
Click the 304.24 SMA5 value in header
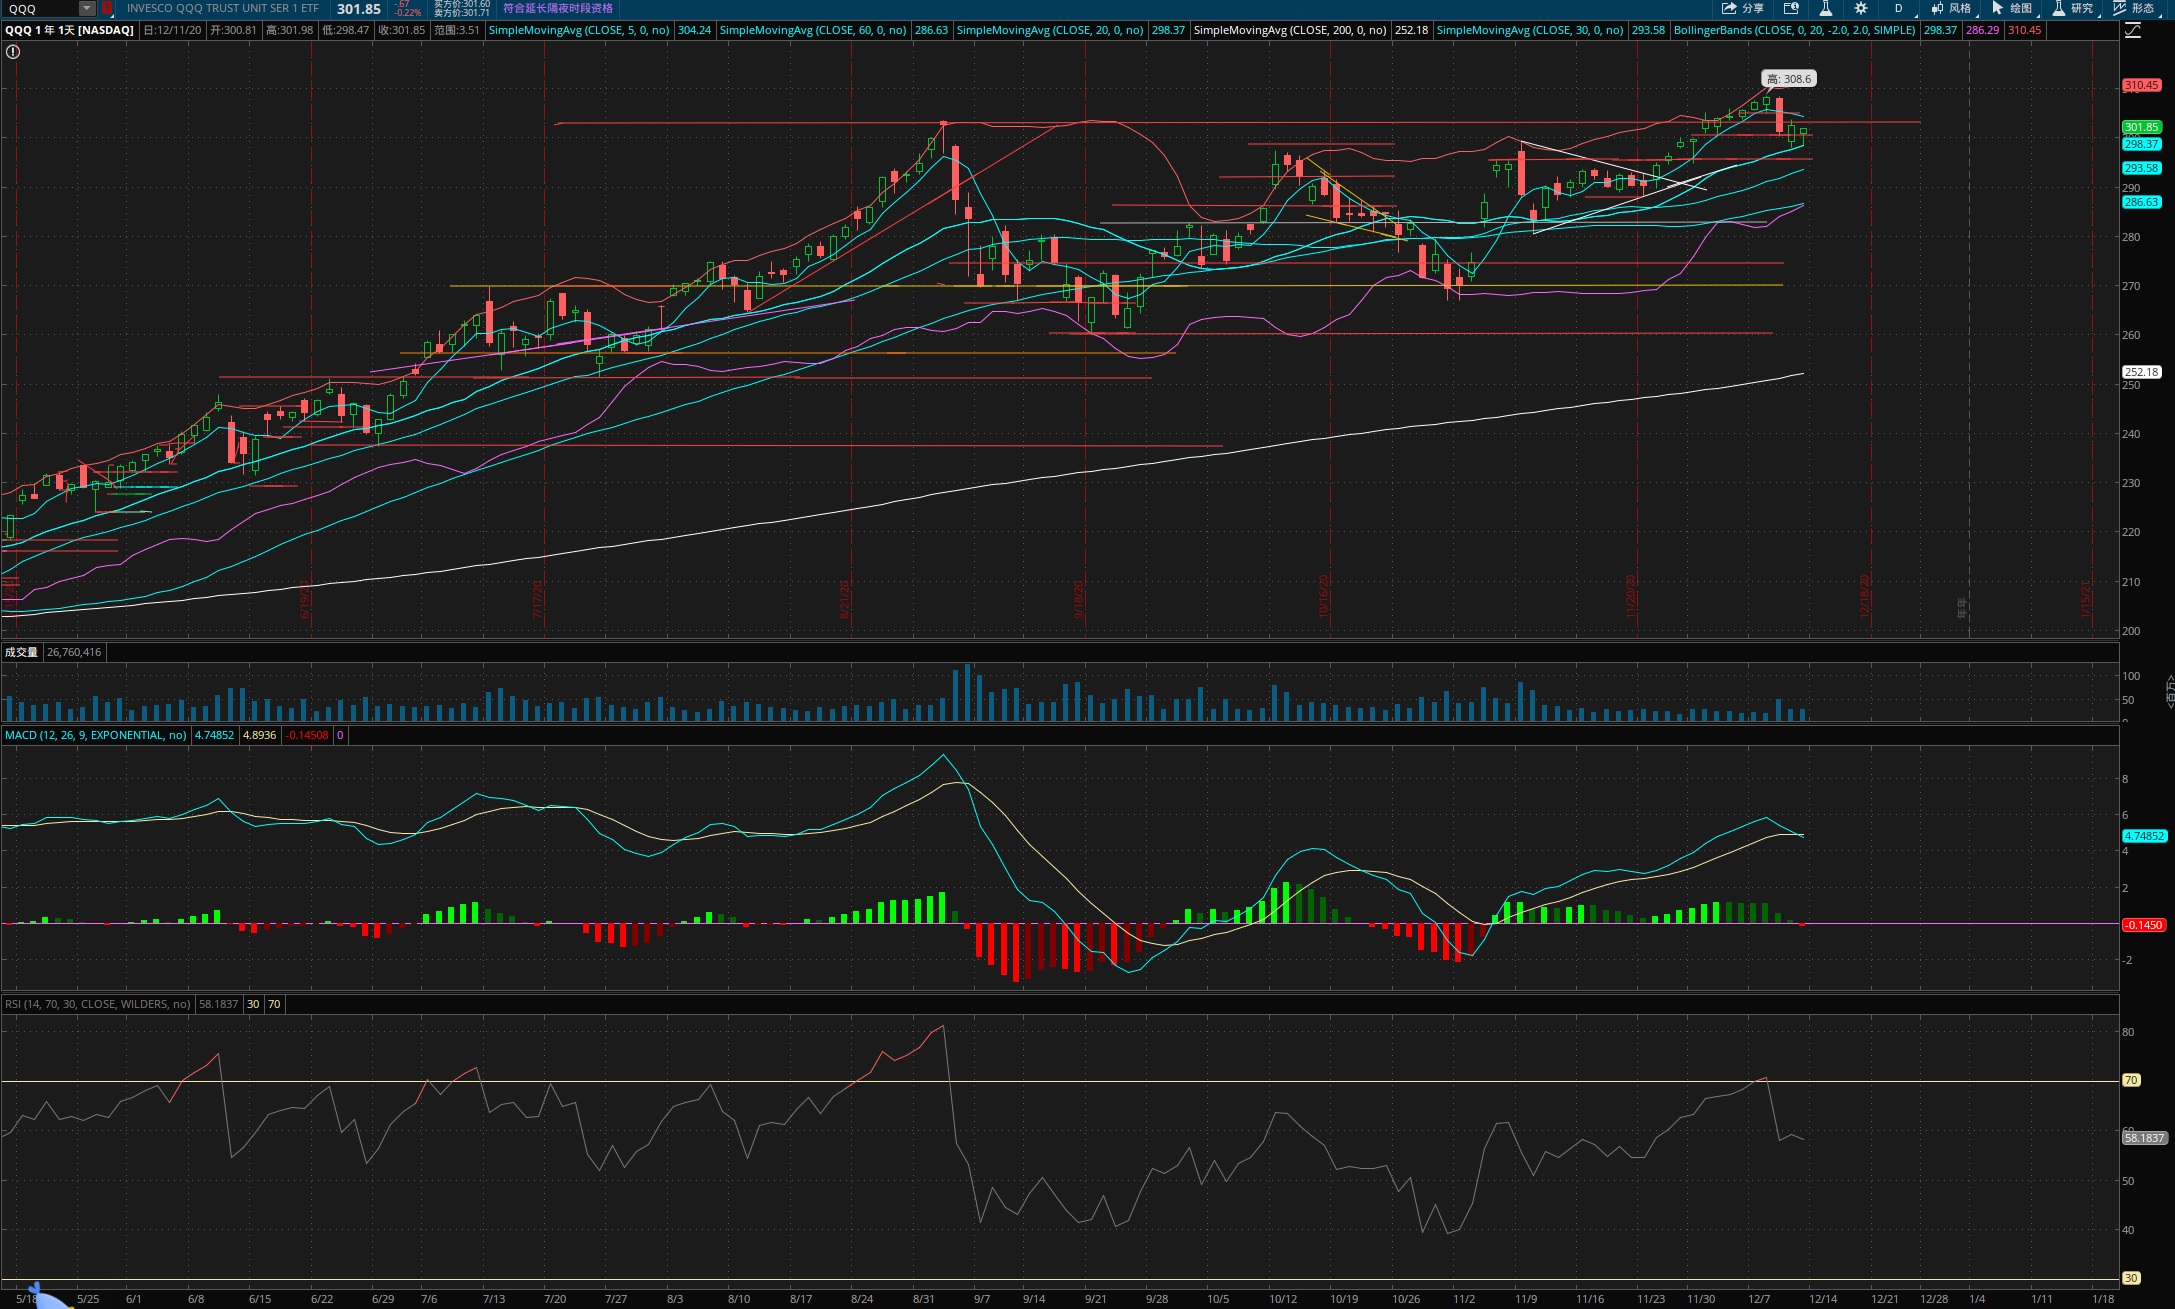point(694,30)
